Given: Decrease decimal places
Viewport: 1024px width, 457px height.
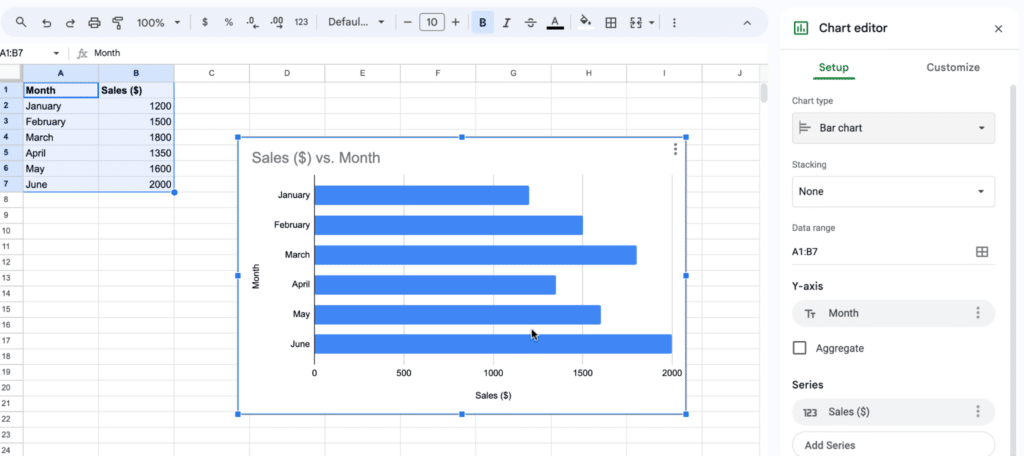Looking at the screenshot, I should coord(253,22).
